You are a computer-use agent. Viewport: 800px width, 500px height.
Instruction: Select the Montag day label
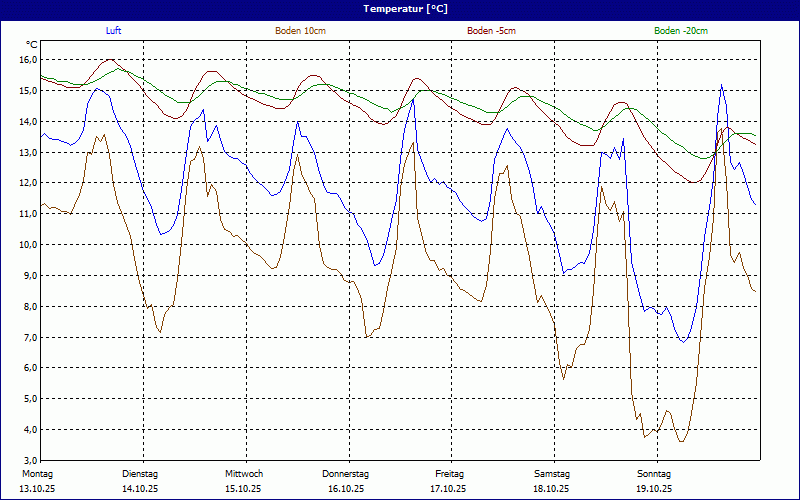click(x=38, y=473)
